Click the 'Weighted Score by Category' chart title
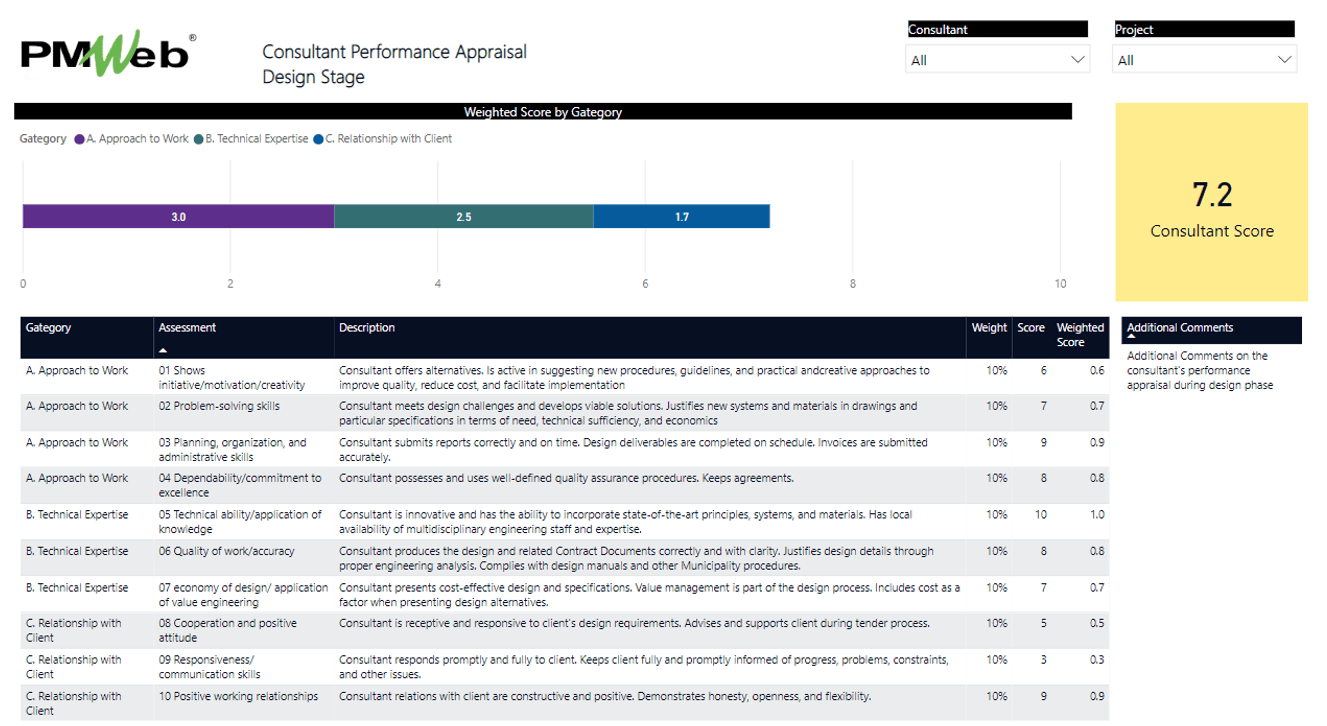This screenshot has height=726, width=1327. (x=541, y=112)
